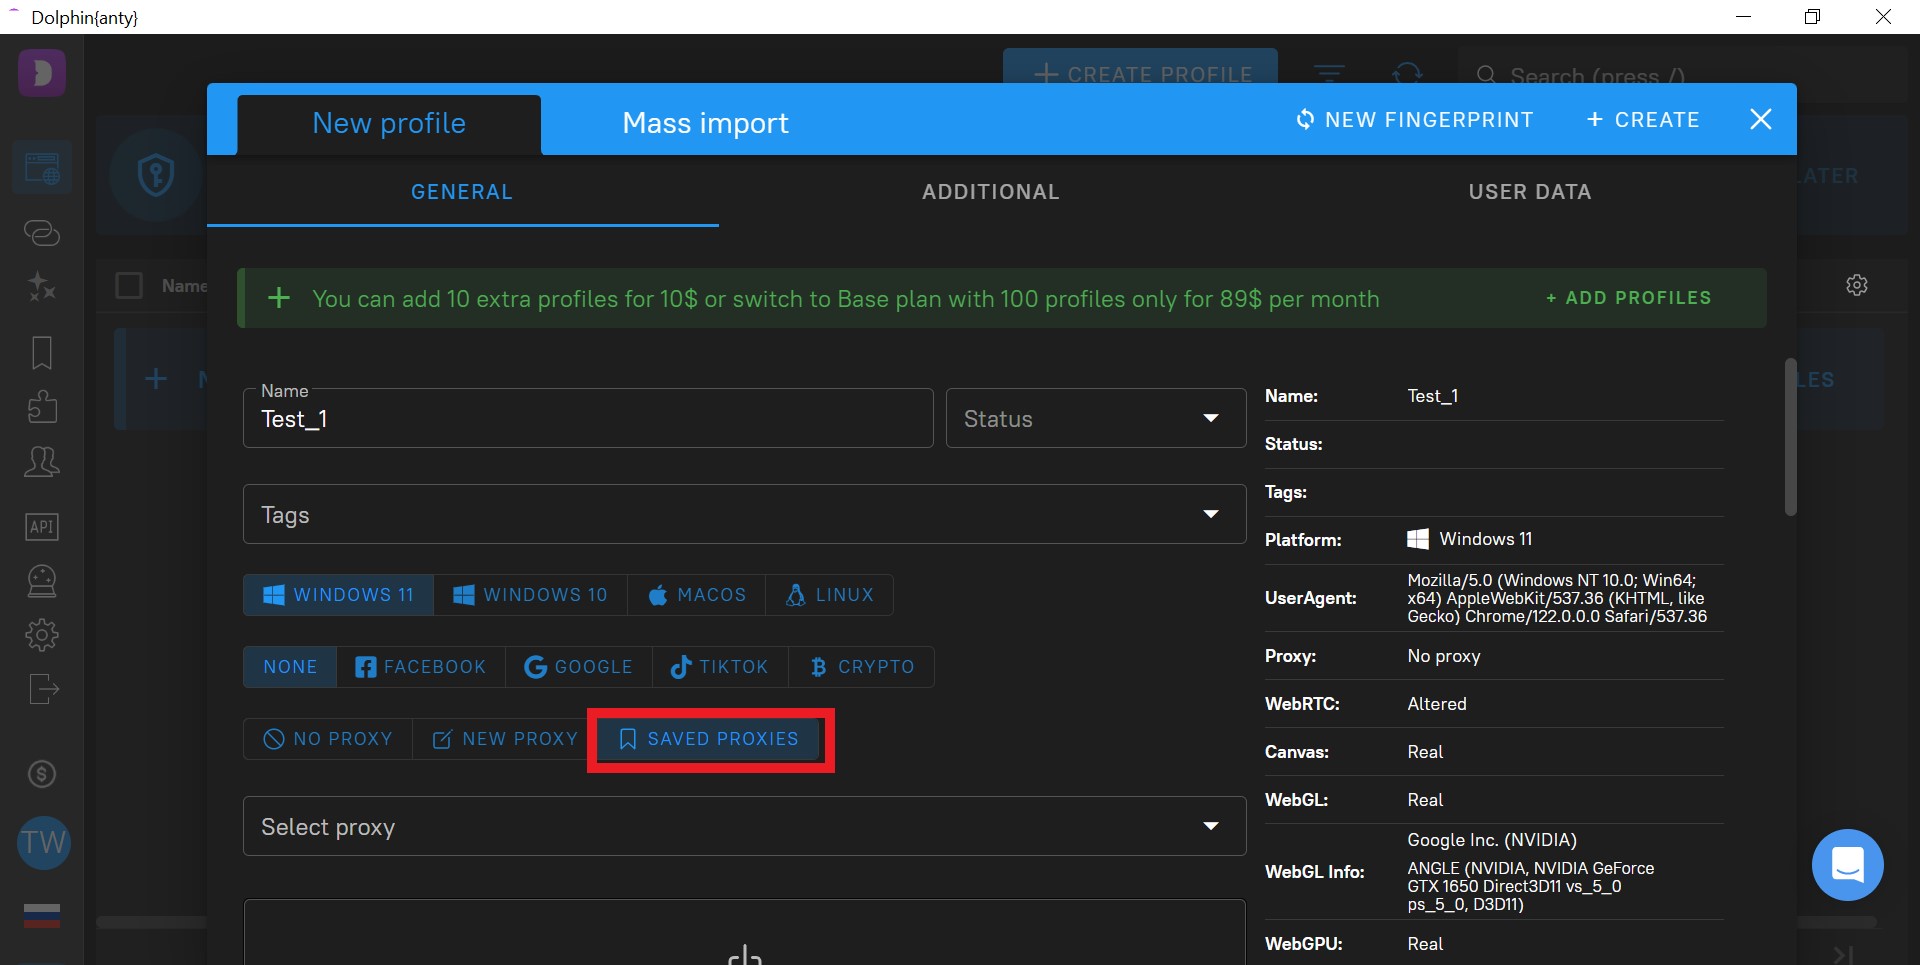1920x965 pixels.
Task: Click the TW user avatar
Action: click(44, 842)
